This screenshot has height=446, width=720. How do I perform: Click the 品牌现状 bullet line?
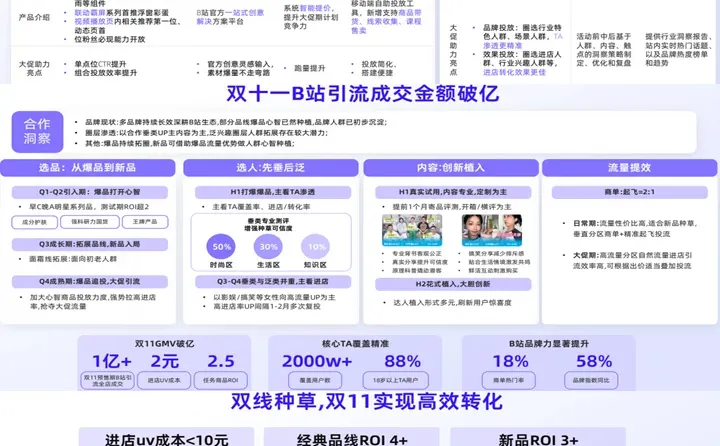click(x=236, y=122)
